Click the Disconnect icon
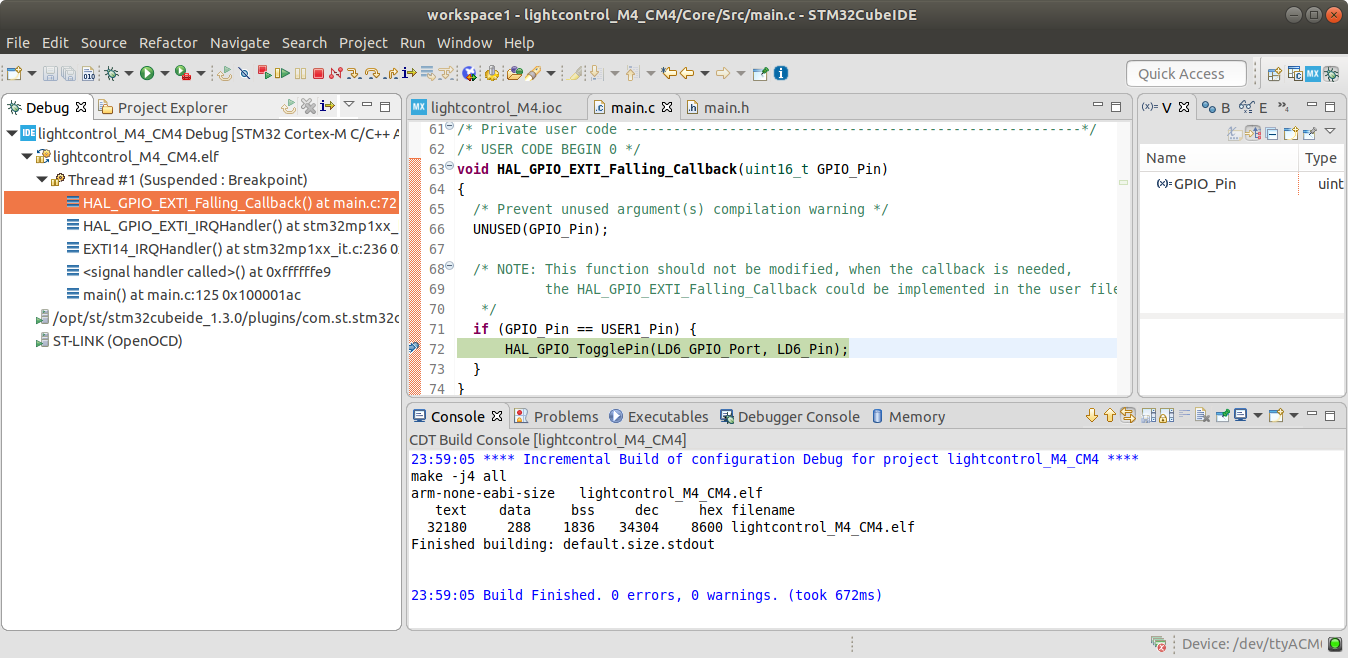Screen dimensions: 1348x658 point(335,73)
